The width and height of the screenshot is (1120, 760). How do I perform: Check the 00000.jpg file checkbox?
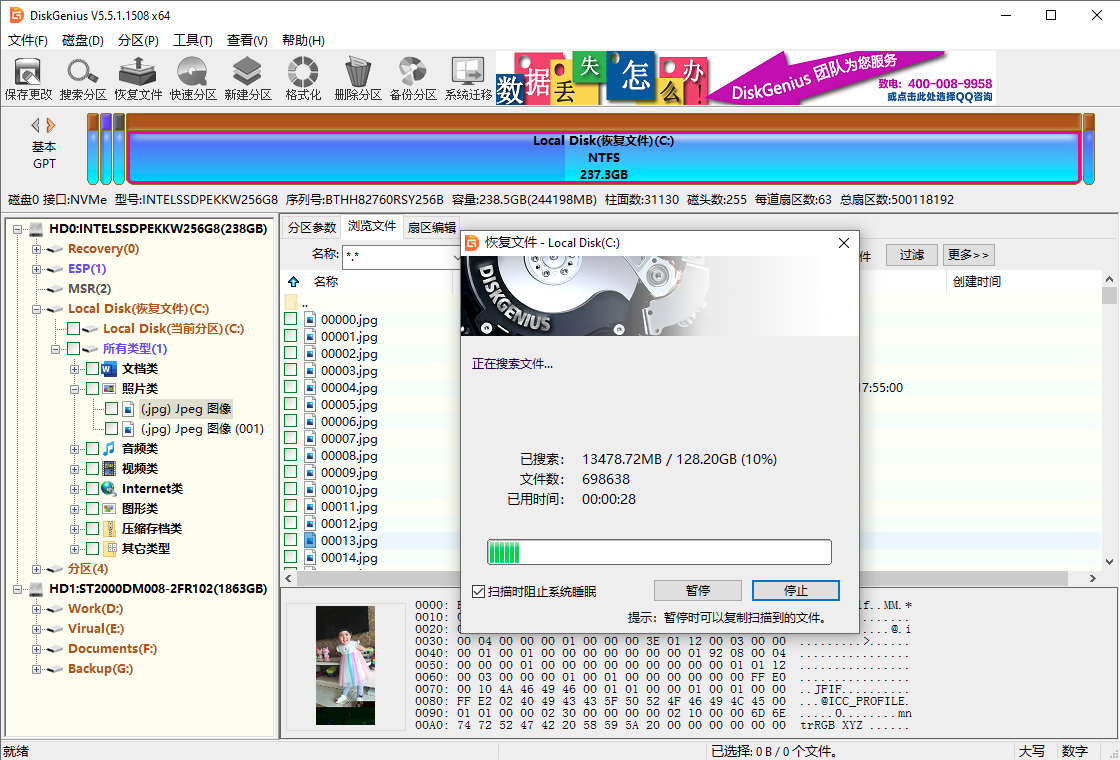291,319
